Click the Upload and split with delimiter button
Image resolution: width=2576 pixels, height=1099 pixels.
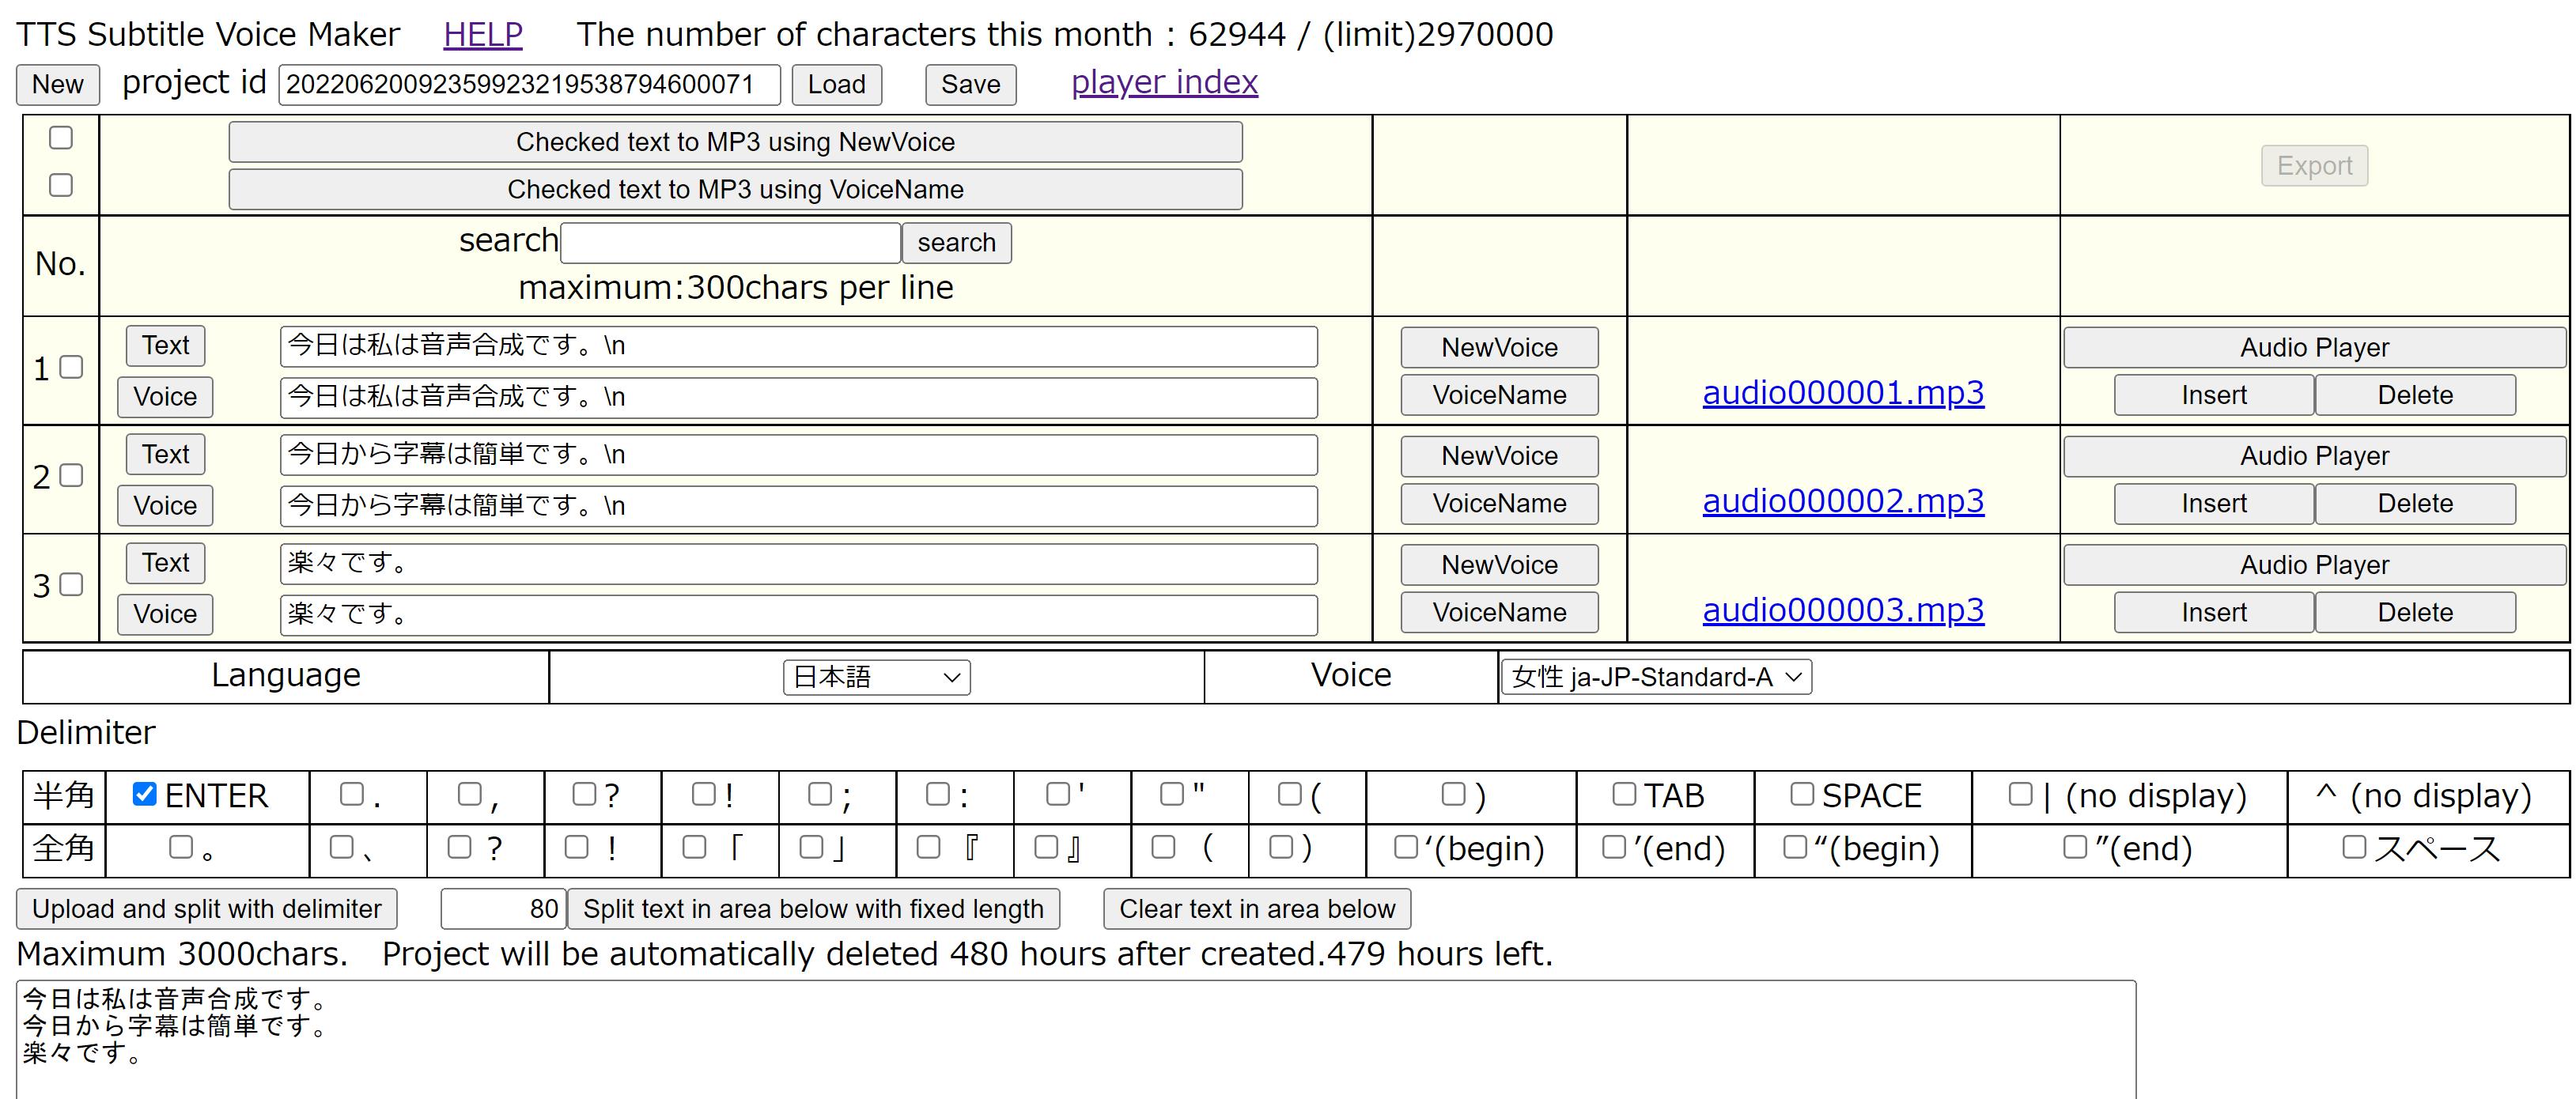click(x=206, y=908)
